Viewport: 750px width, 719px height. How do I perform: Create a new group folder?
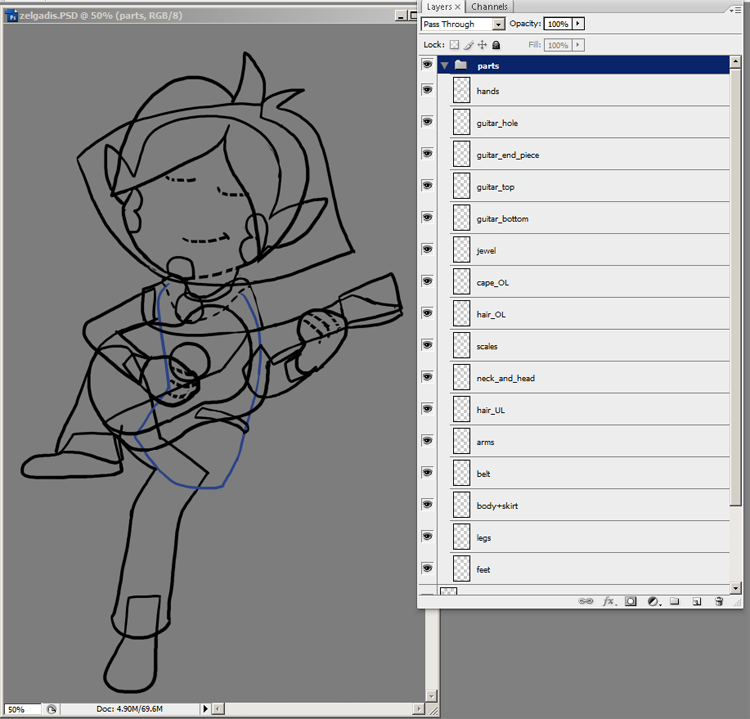click(x=674, y=601)
